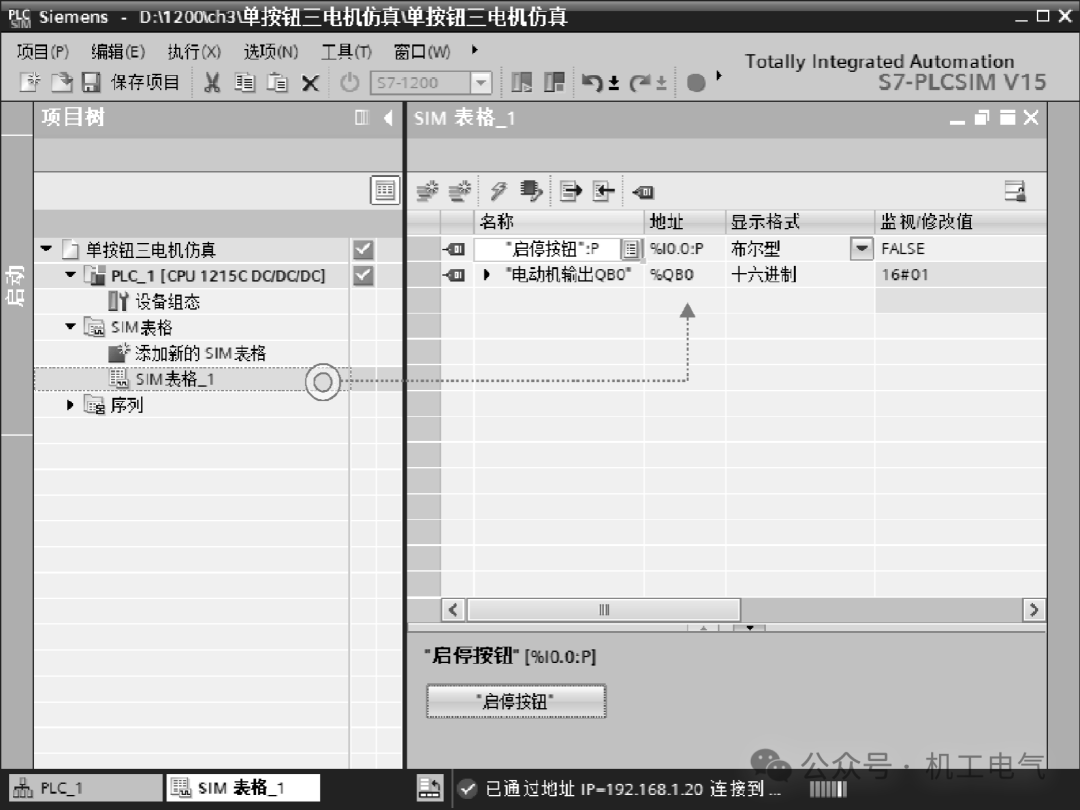
Task: Open the 布尔型 display format dropdown
Action: [x=862, y=249]
